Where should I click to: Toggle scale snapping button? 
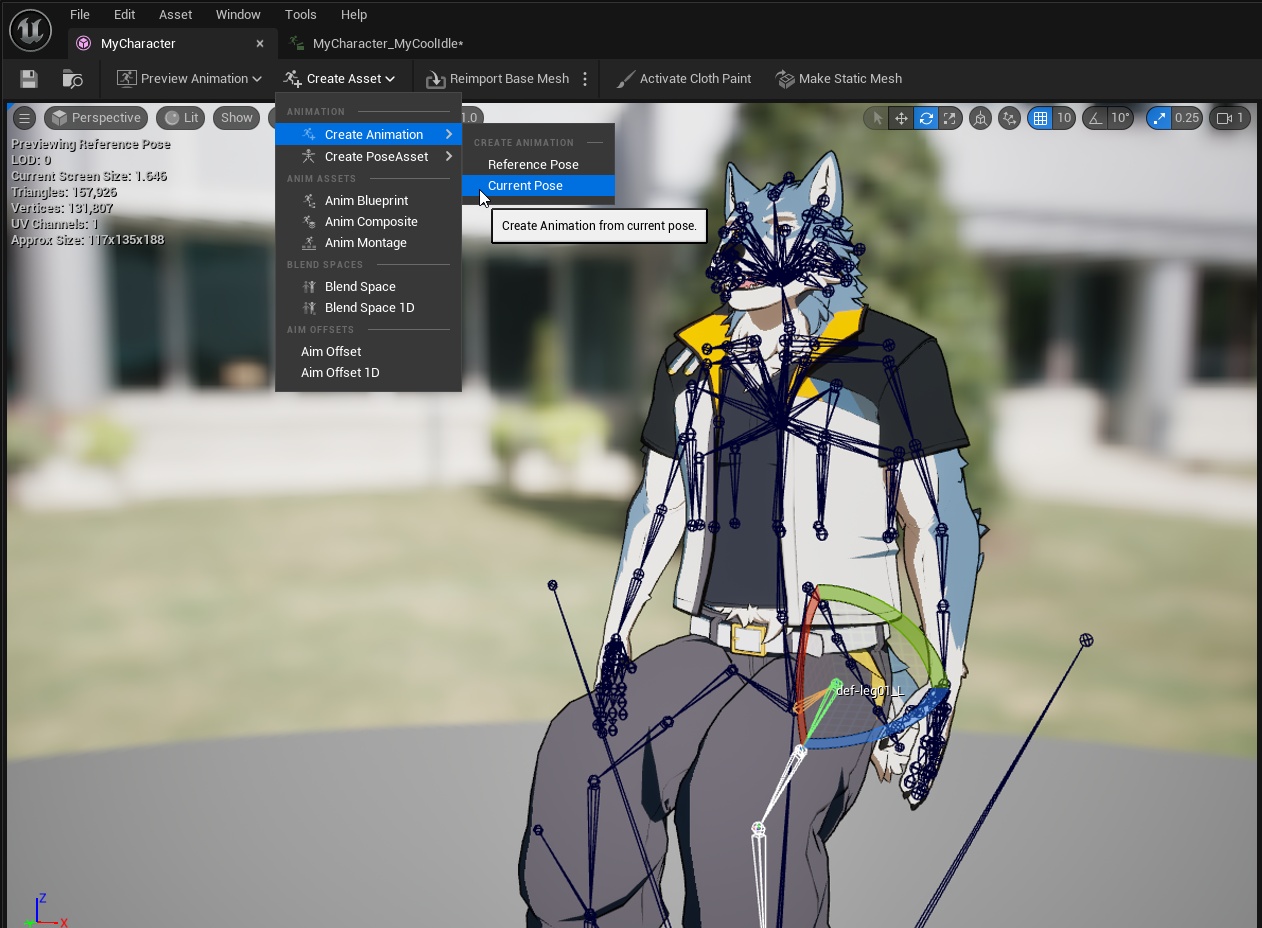pos(1159,118)
